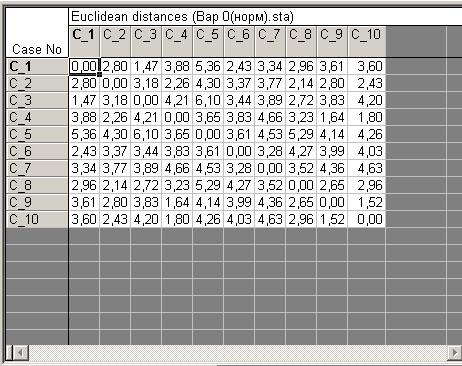462x366 pixels.
Task: Select row header C_3
Action: [x=37, y=100]
